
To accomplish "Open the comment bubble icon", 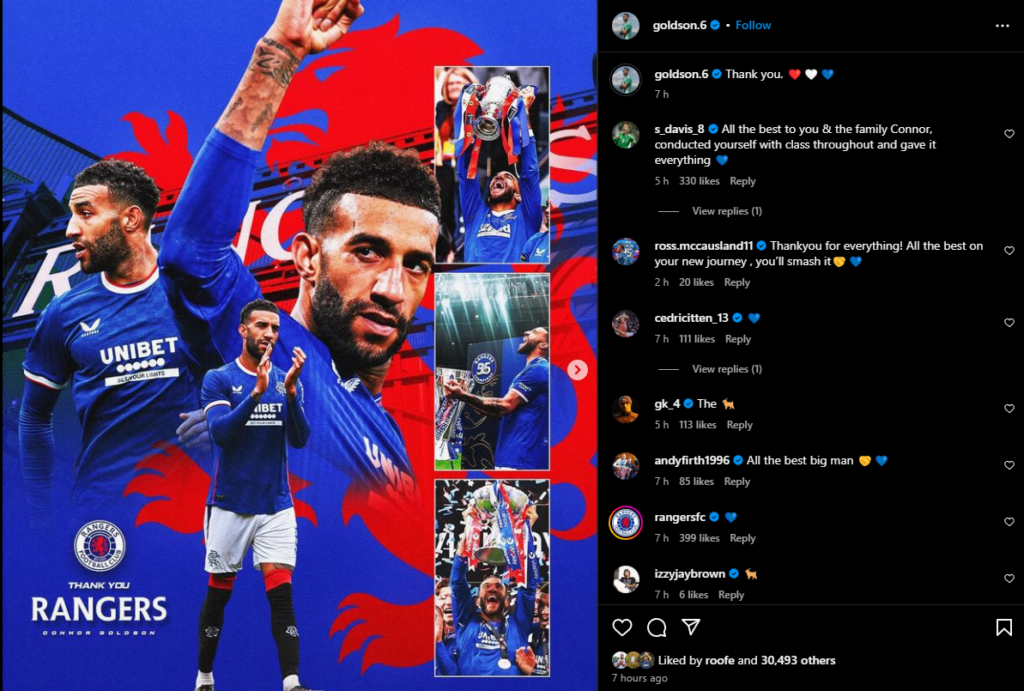I will point(657,628).
